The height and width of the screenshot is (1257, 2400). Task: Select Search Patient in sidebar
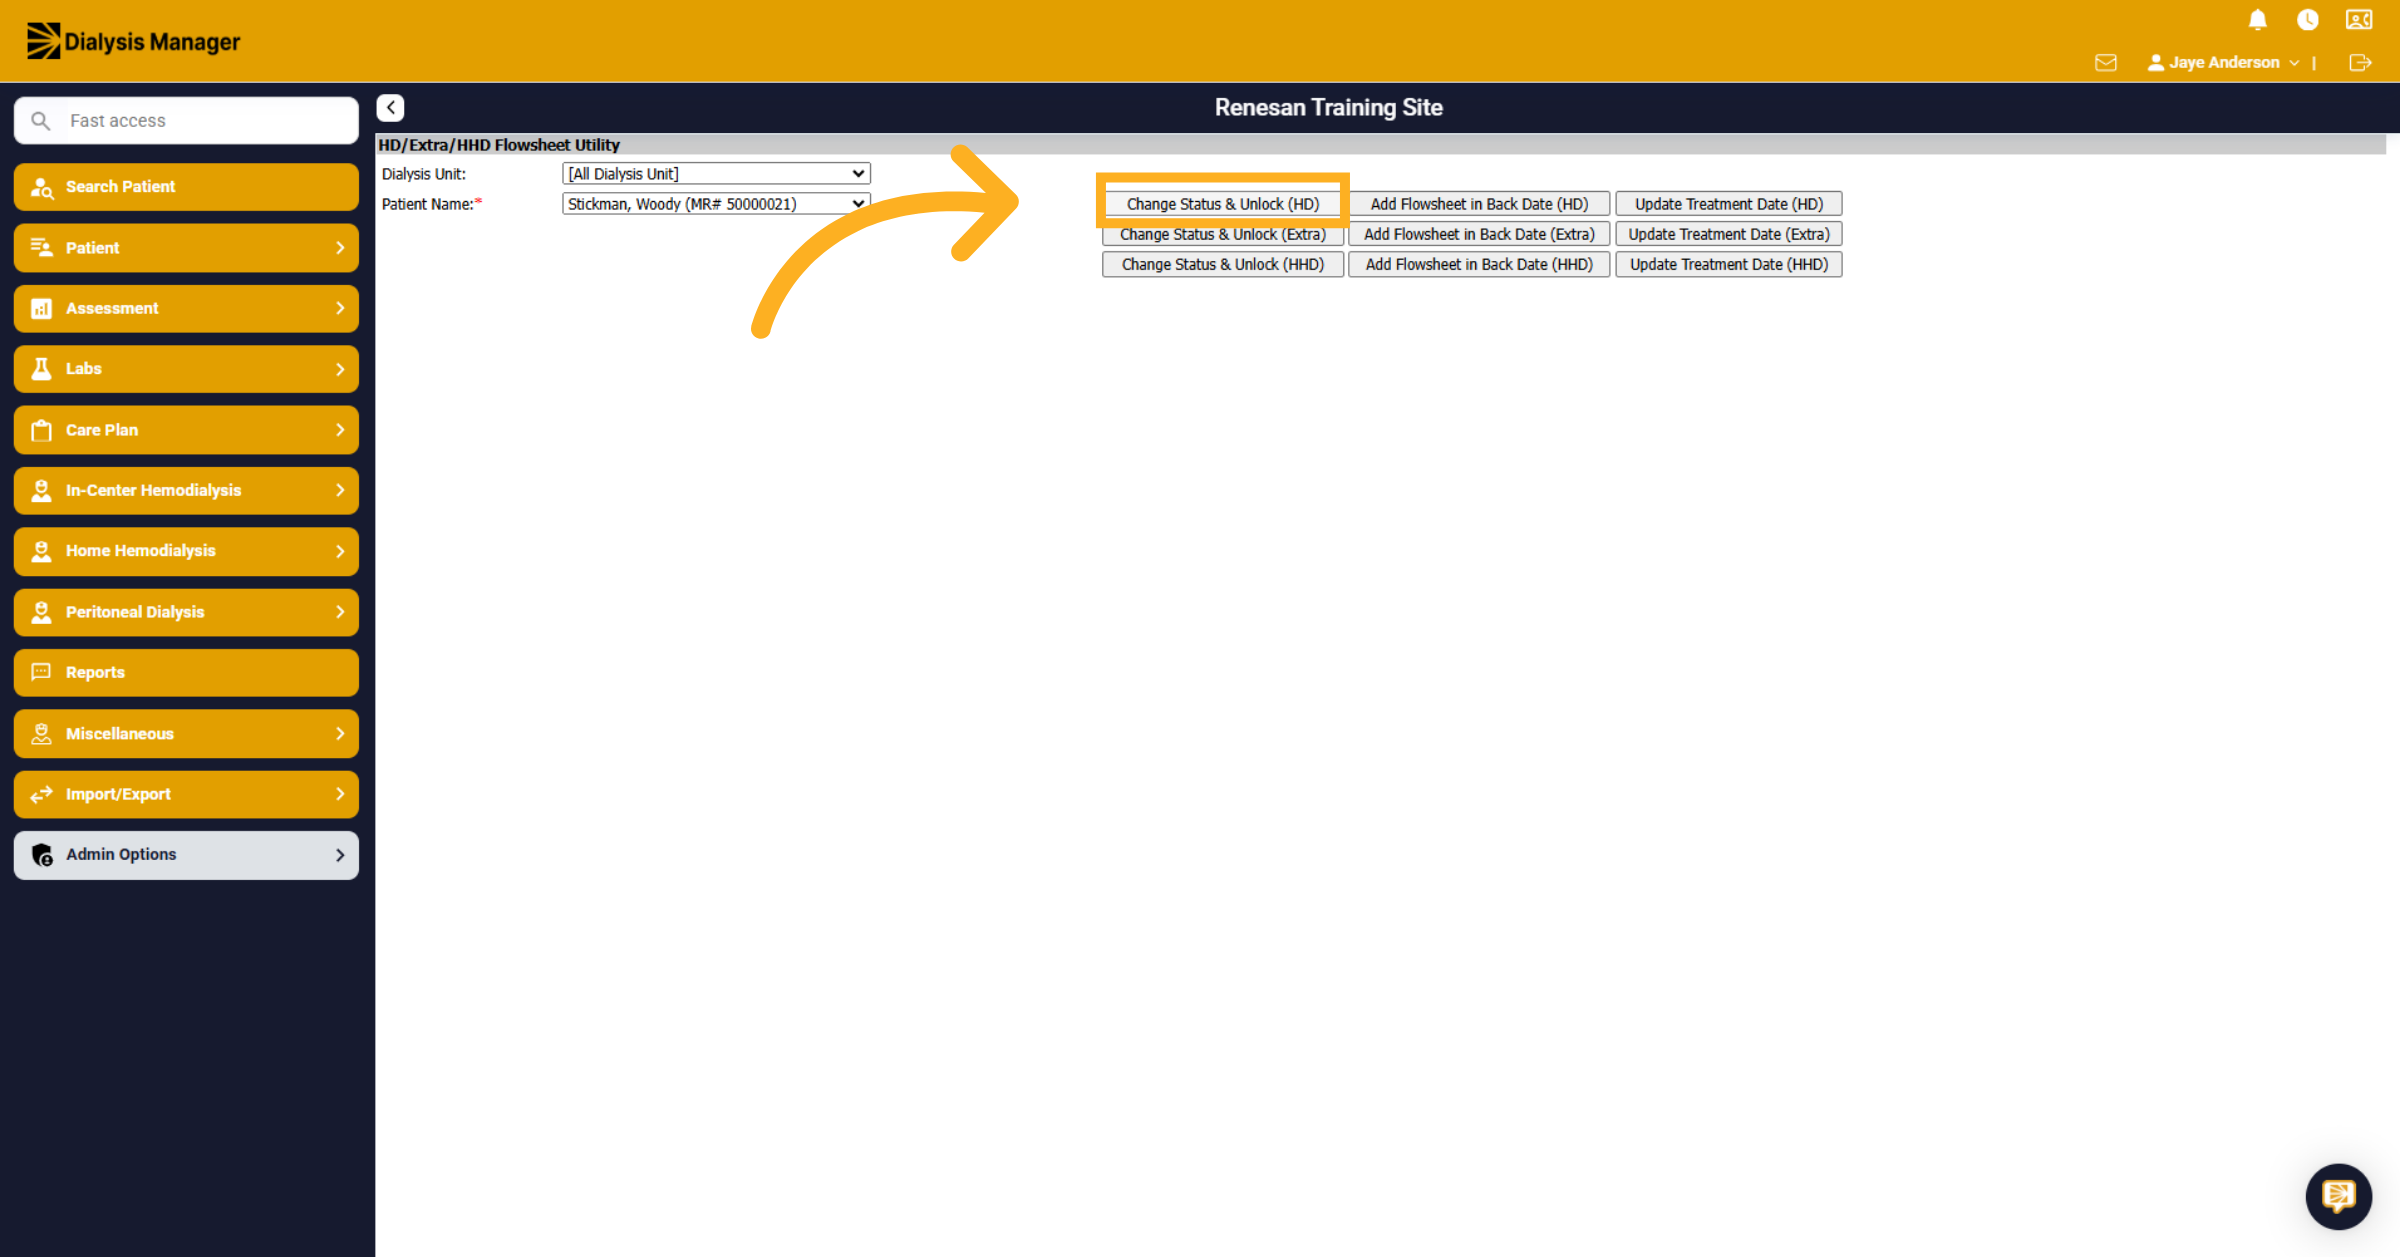pyautogui.click(x=186, y=187)
